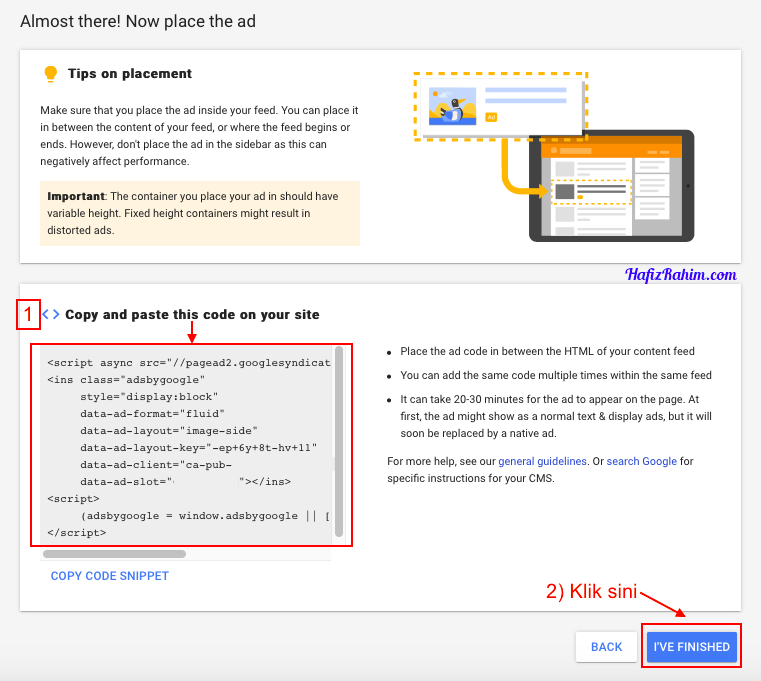Go back with the BACK button
This screenshot has height=681, width=761.
click(x=606, y=647)
